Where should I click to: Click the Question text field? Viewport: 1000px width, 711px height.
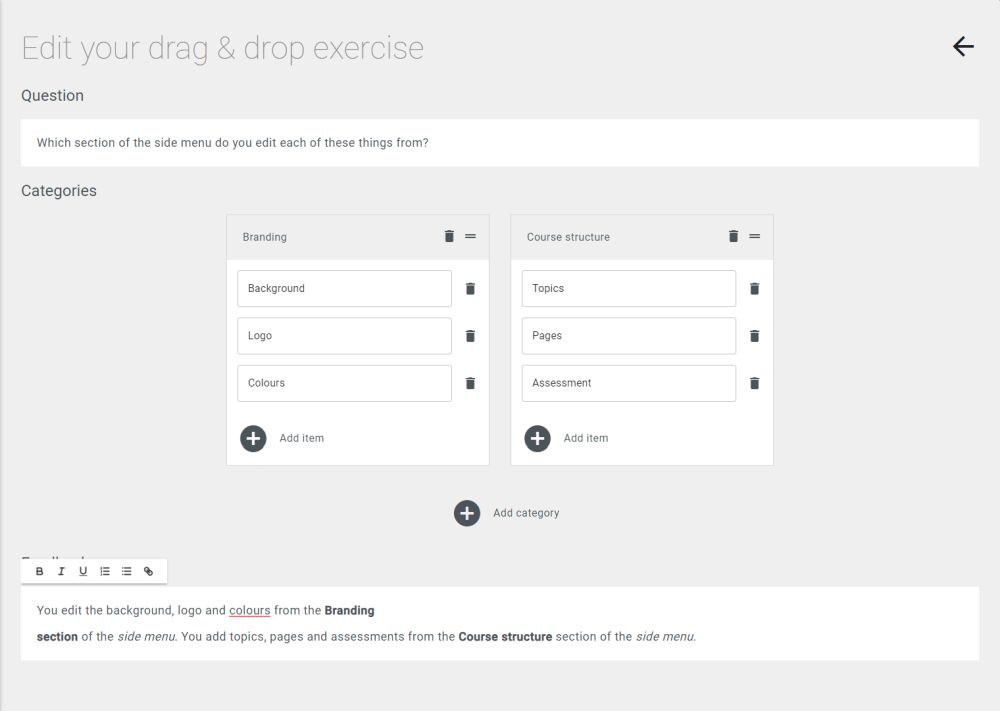[x=500, y=143]
